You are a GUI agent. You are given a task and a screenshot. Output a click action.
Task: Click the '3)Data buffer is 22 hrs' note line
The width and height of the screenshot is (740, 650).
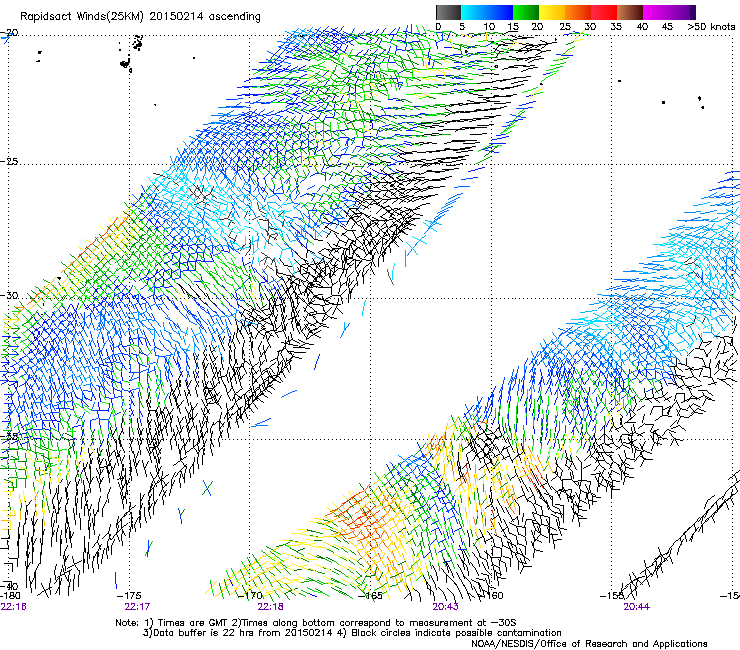click(x=352, y=633)
